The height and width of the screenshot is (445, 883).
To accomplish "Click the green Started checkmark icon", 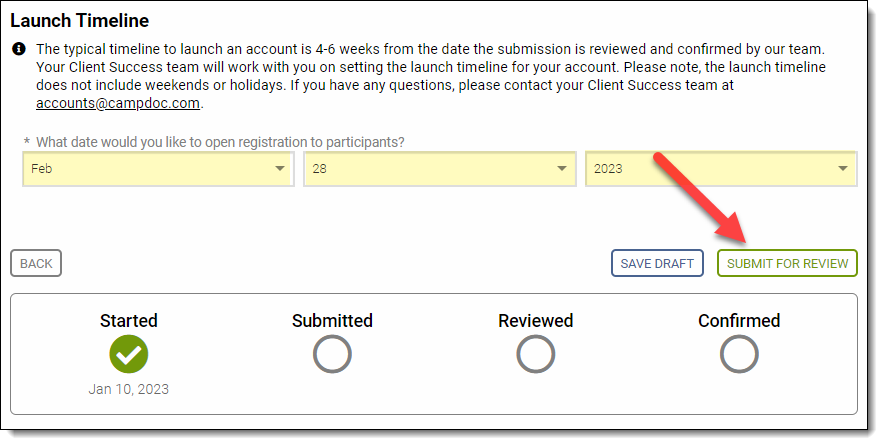I will 129,354.
